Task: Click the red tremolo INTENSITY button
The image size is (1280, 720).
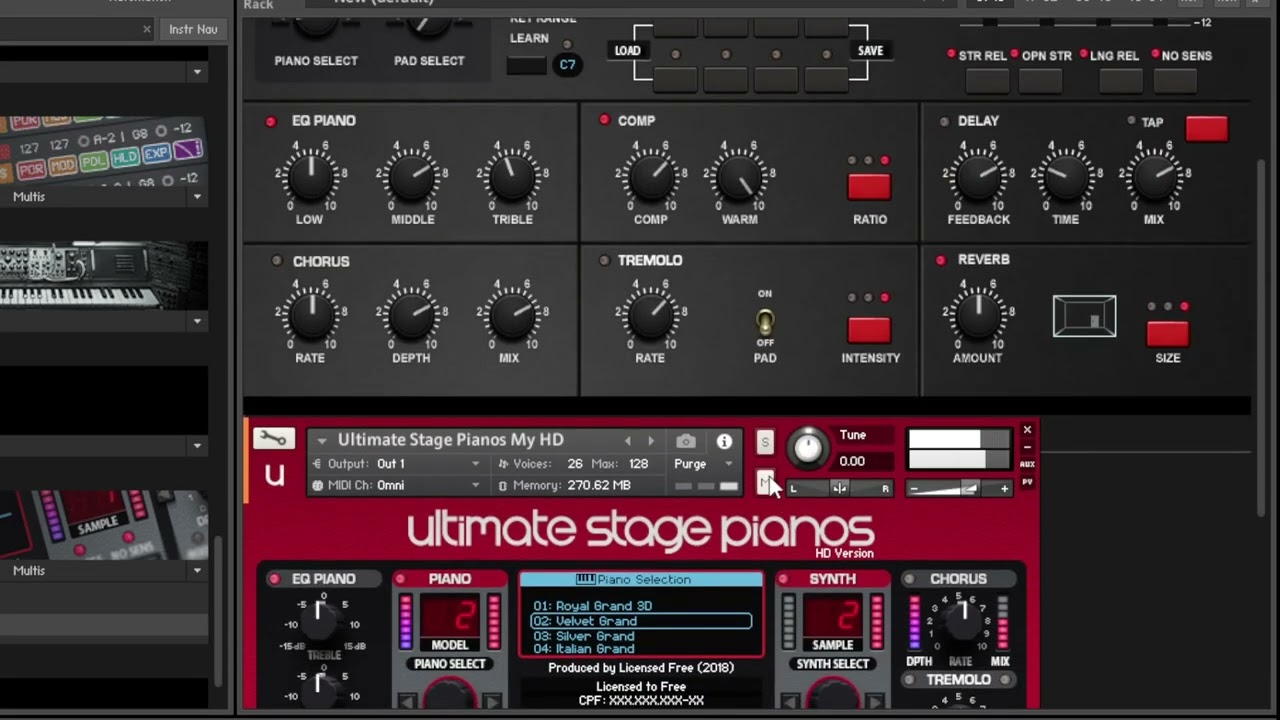Action: [x=869, y=330]
